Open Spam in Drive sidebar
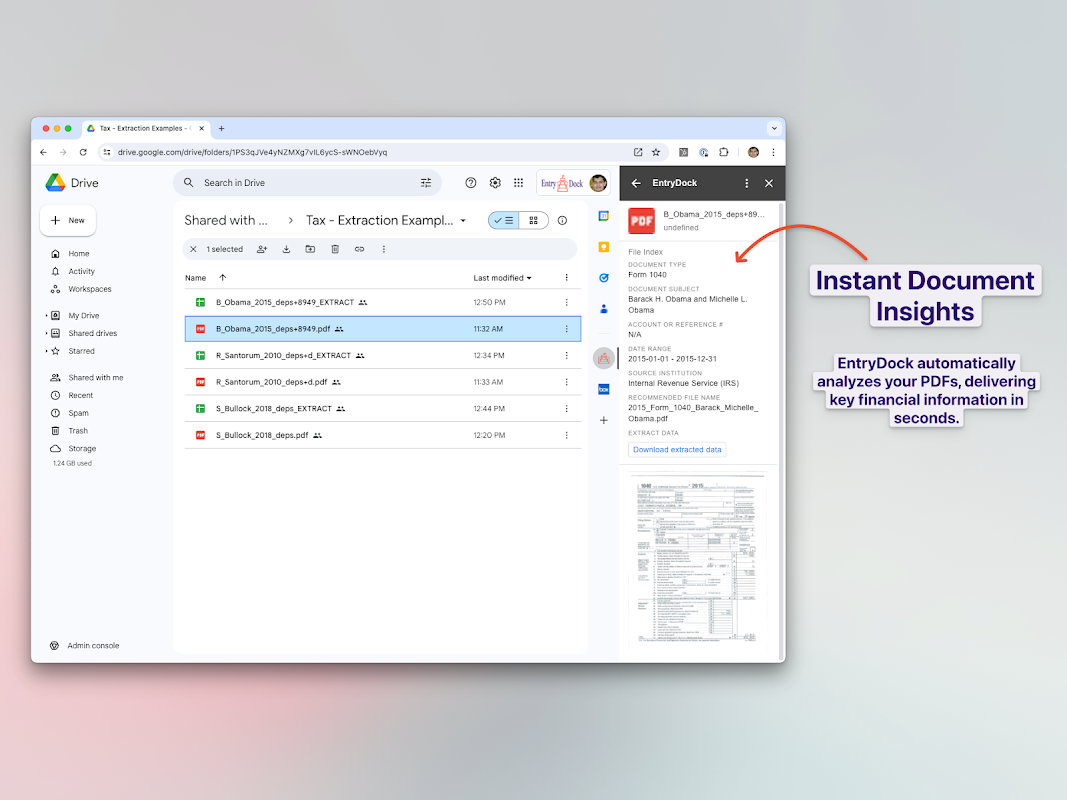The height and width of the screenshot is (800, 1067). (78, 413)
